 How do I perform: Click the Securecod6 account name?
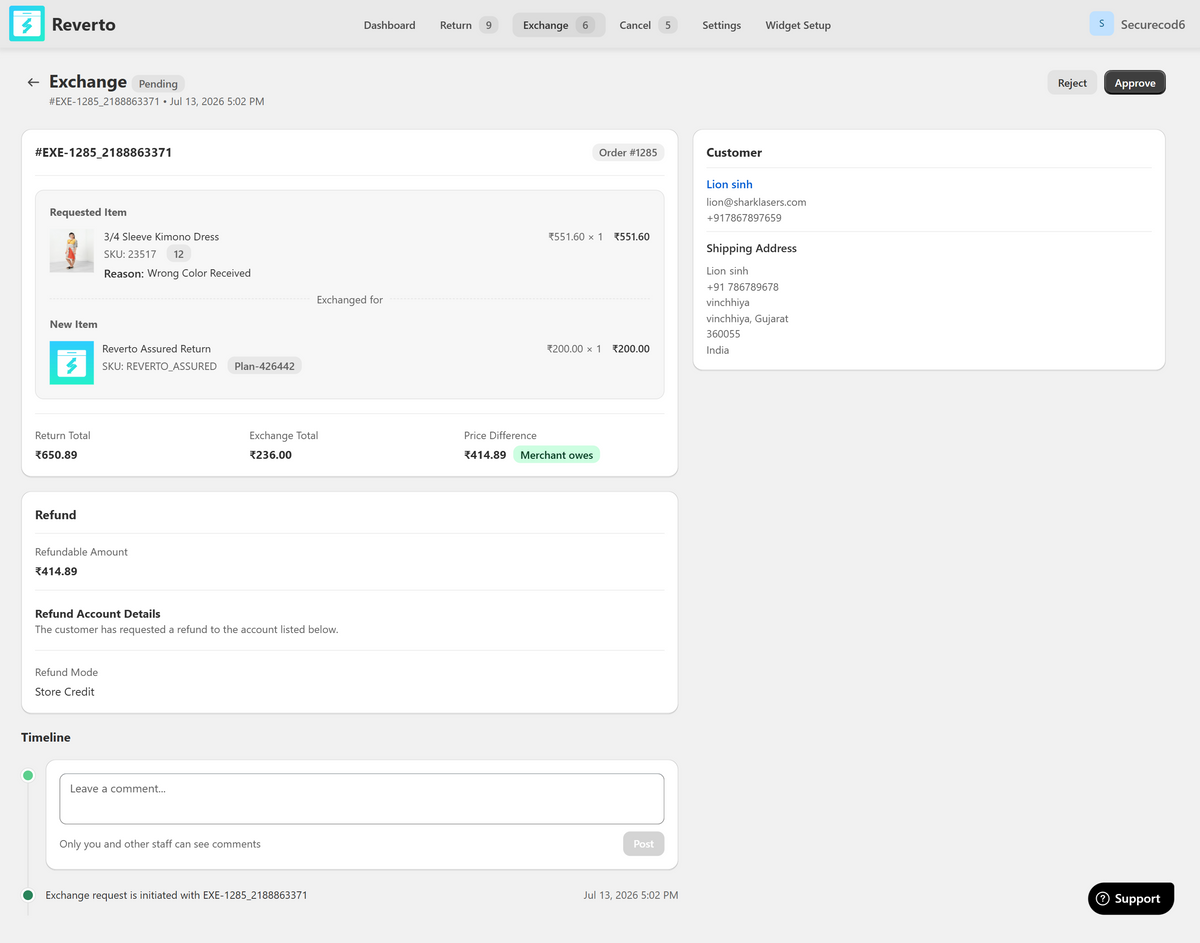point(1153,24)
